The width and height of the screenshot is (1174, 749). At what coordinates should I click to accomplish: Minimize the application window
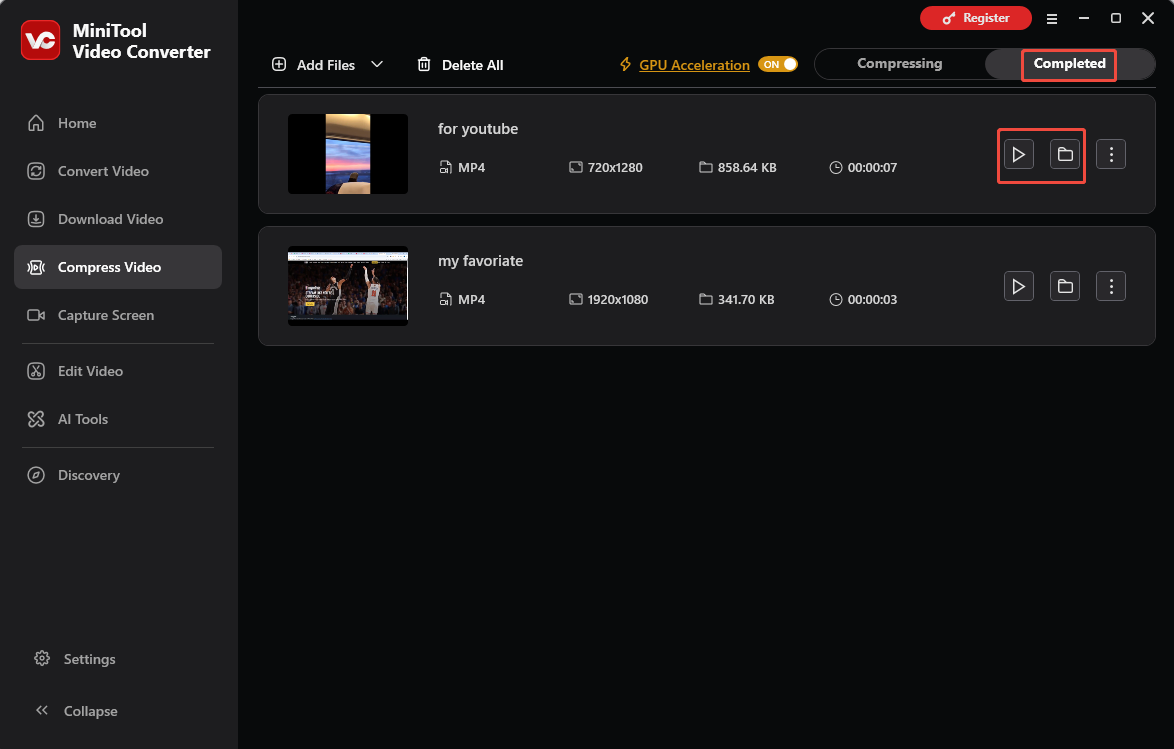point(1083,18)
